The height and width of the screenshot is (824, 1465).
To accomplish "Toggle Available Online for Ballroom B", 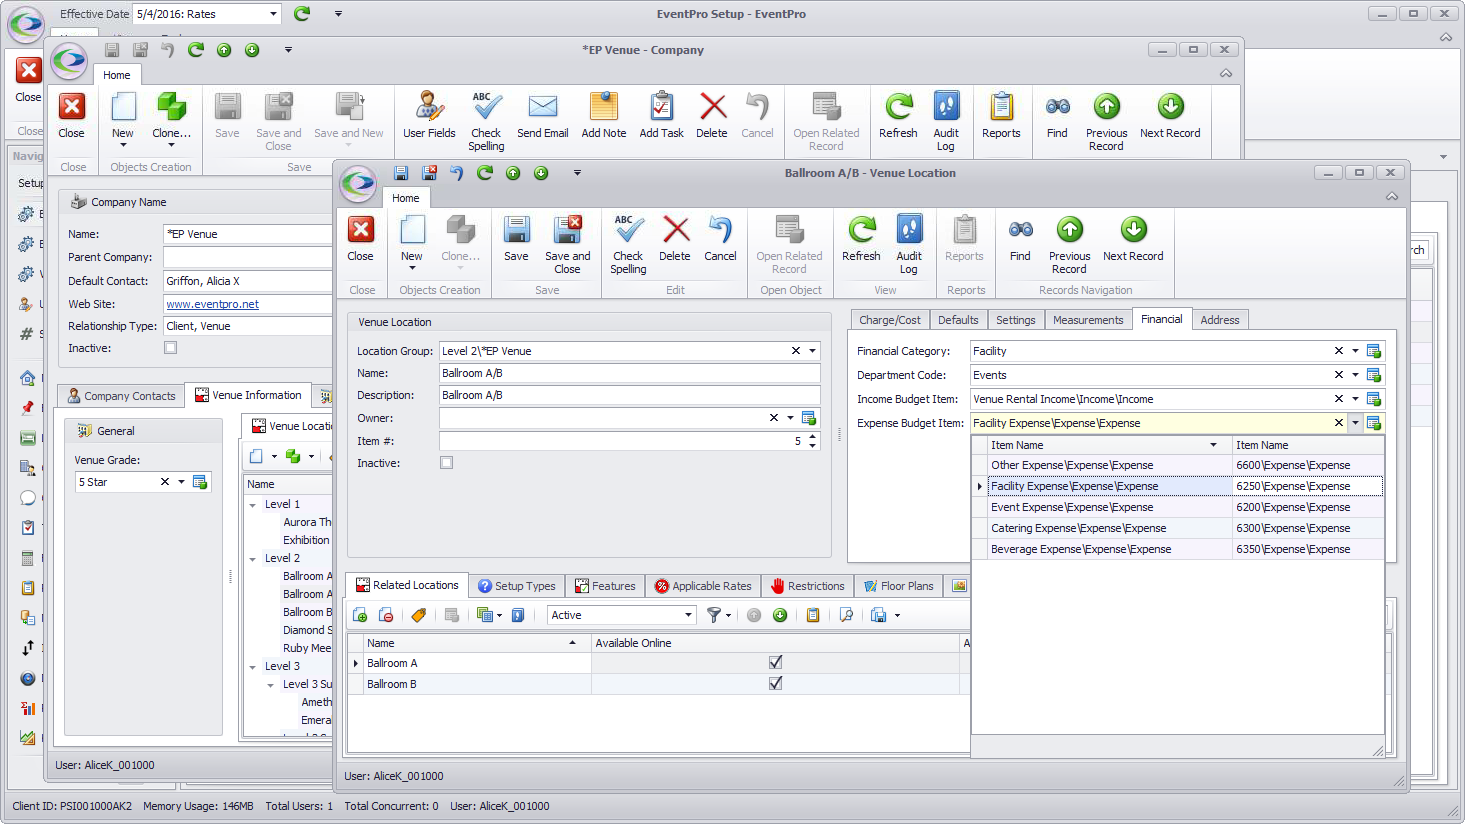I will click(775, 683).
